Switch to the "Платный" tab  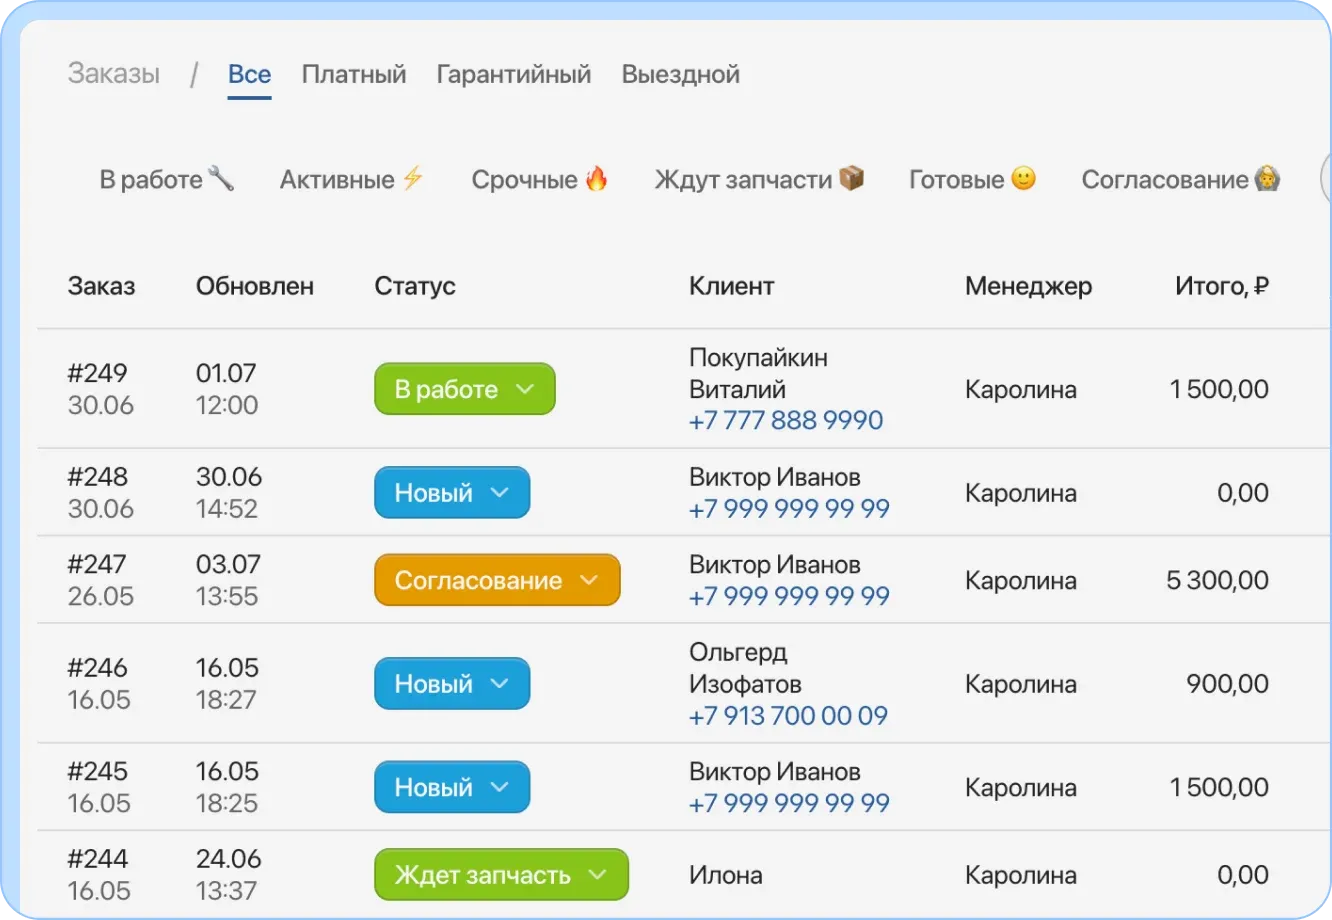[353, 74]
